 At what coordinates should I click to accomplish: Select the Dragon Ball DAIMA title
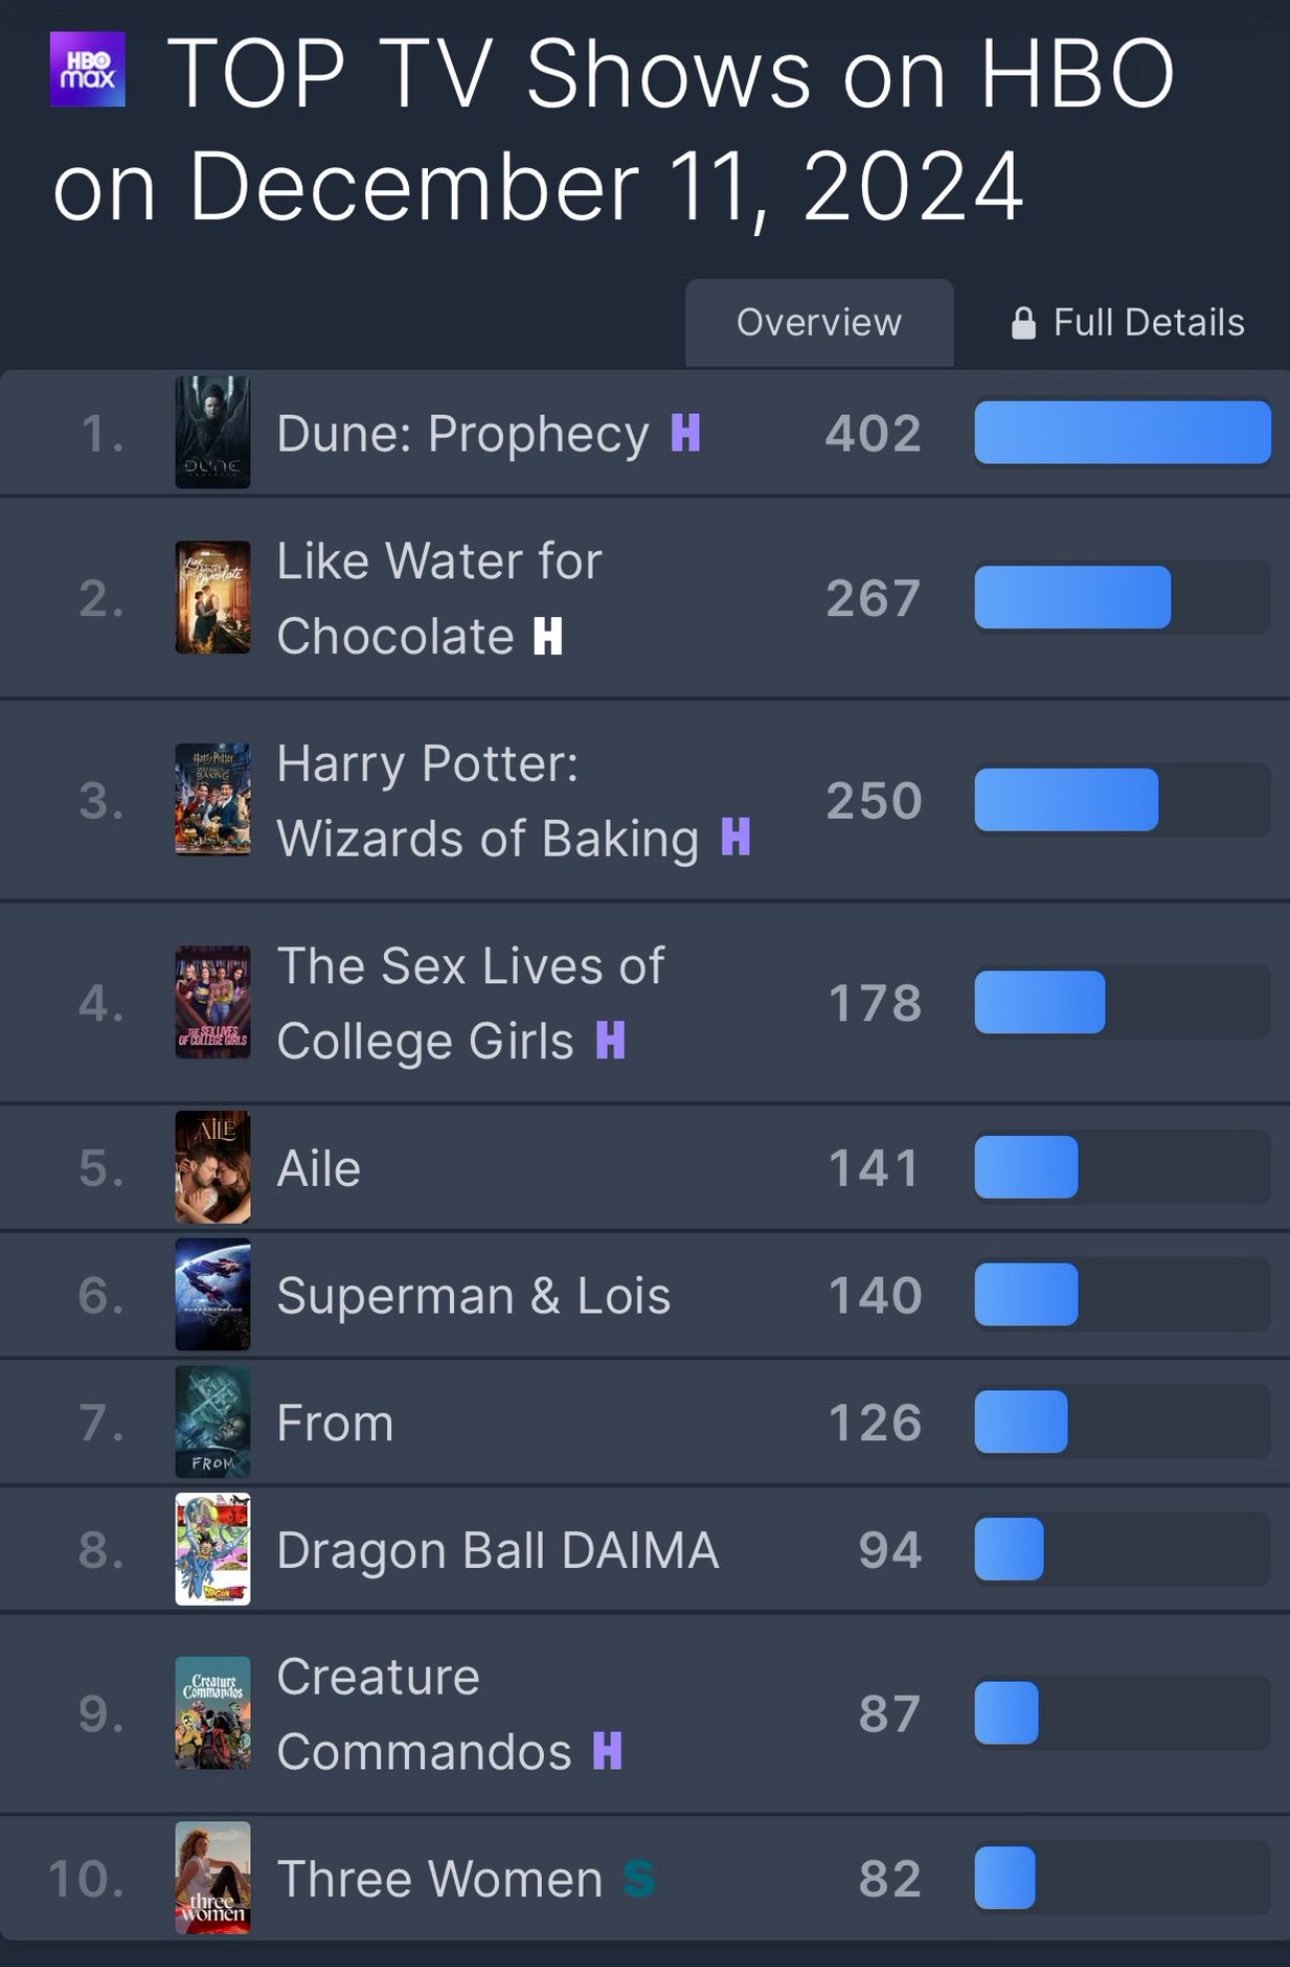[x=498, y=1550]
